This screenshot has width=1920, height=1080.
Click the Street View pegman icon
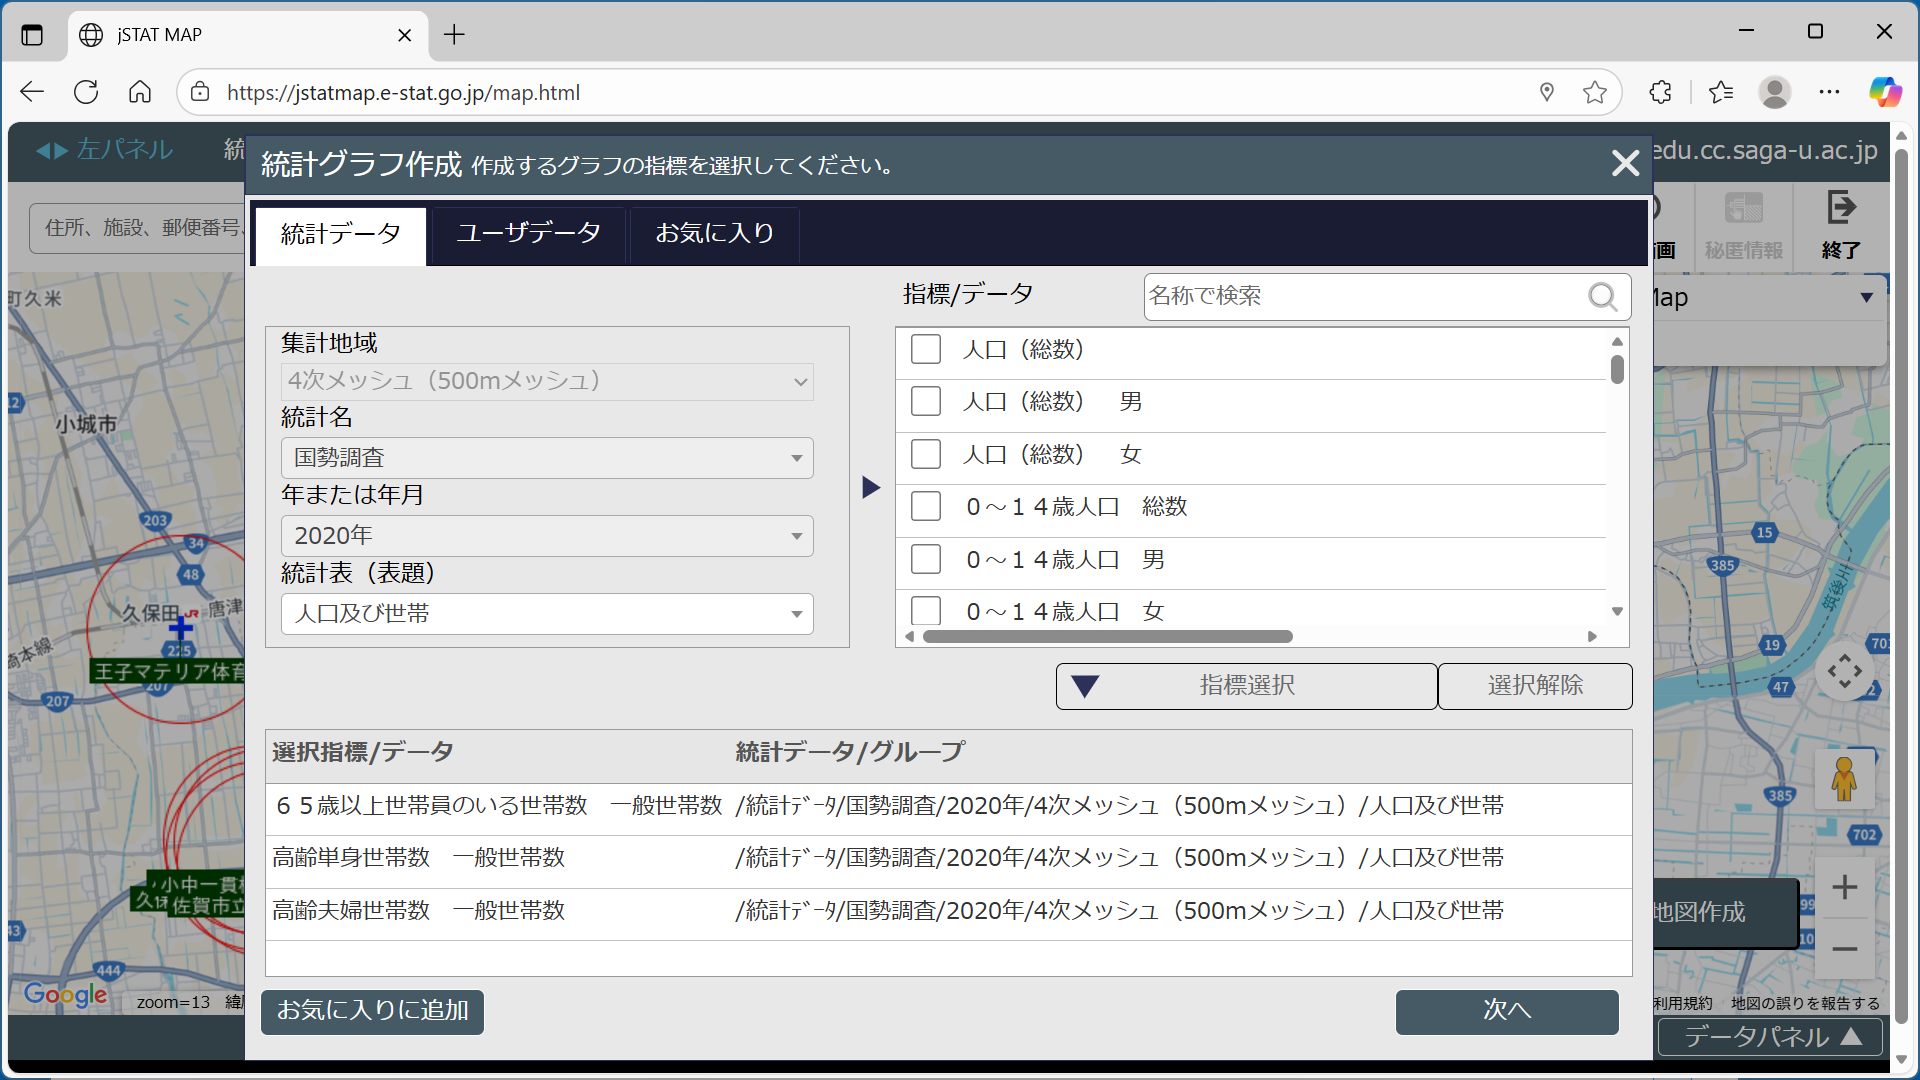pyautogui.click(x=1844, y=779)
